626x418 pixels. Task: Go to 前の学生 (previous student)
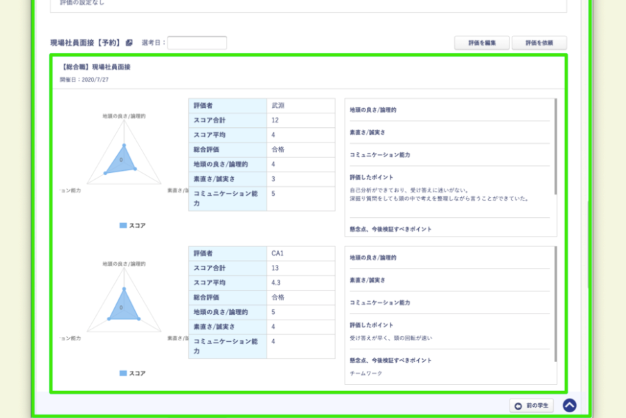(530, 405)
